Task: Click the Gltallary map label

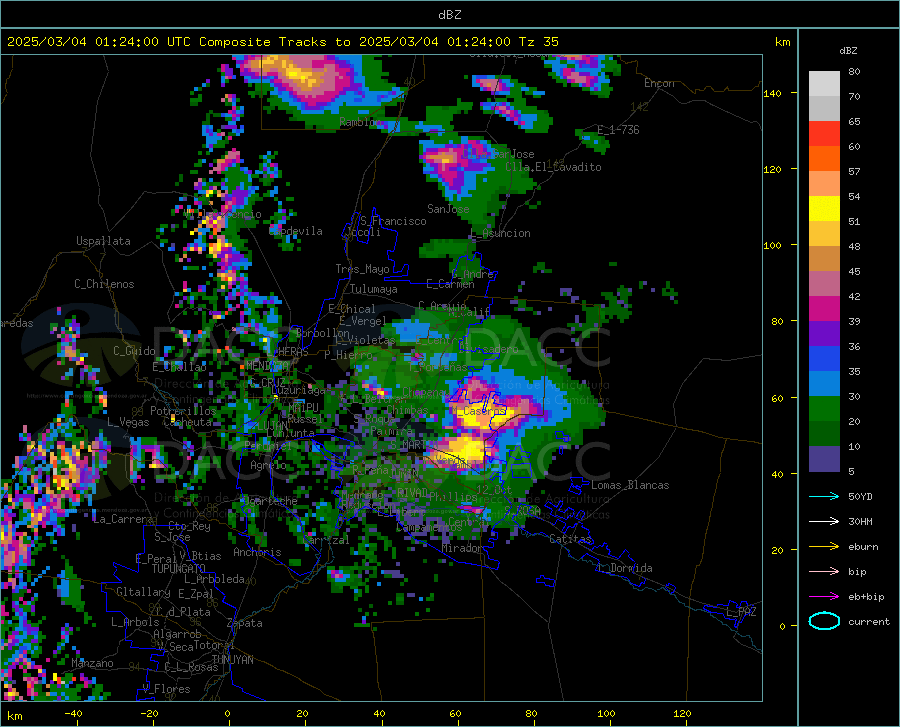Action: click(143, 592)
